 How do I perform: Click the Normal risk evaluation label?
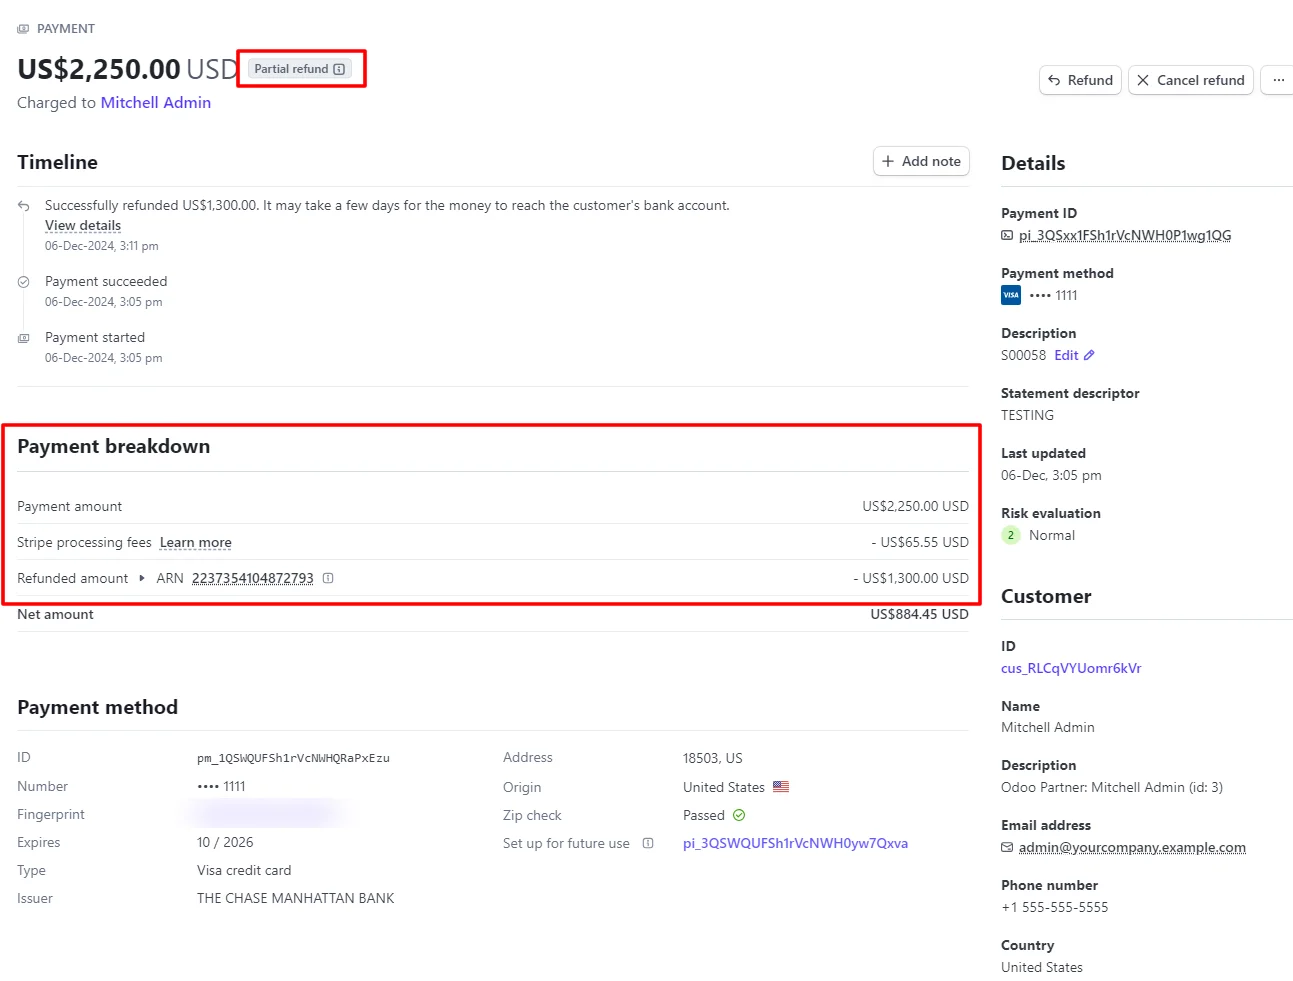[1052, 535]
